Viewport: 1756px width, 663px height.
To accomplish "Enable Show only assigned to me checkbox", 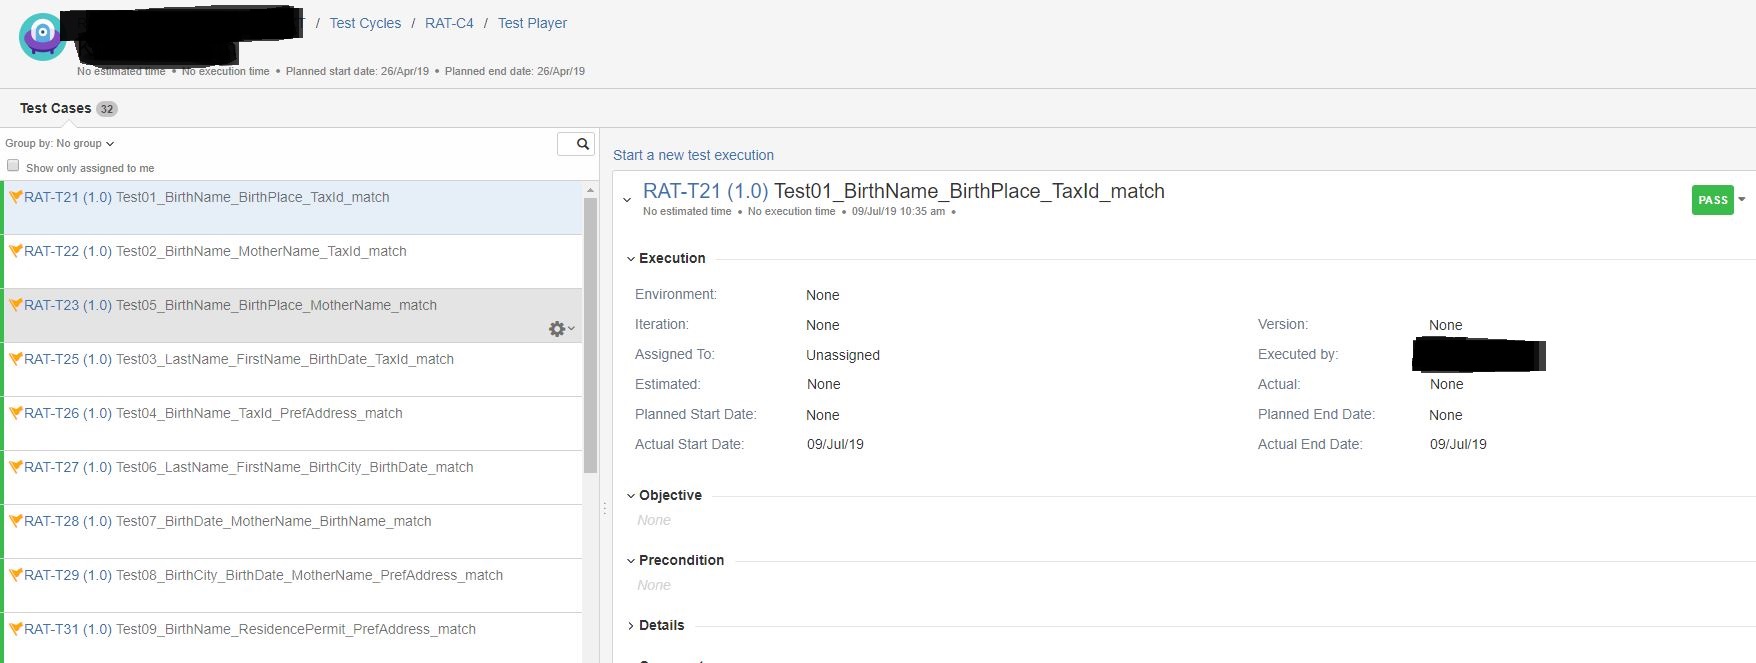I will (x=13, y=166).
